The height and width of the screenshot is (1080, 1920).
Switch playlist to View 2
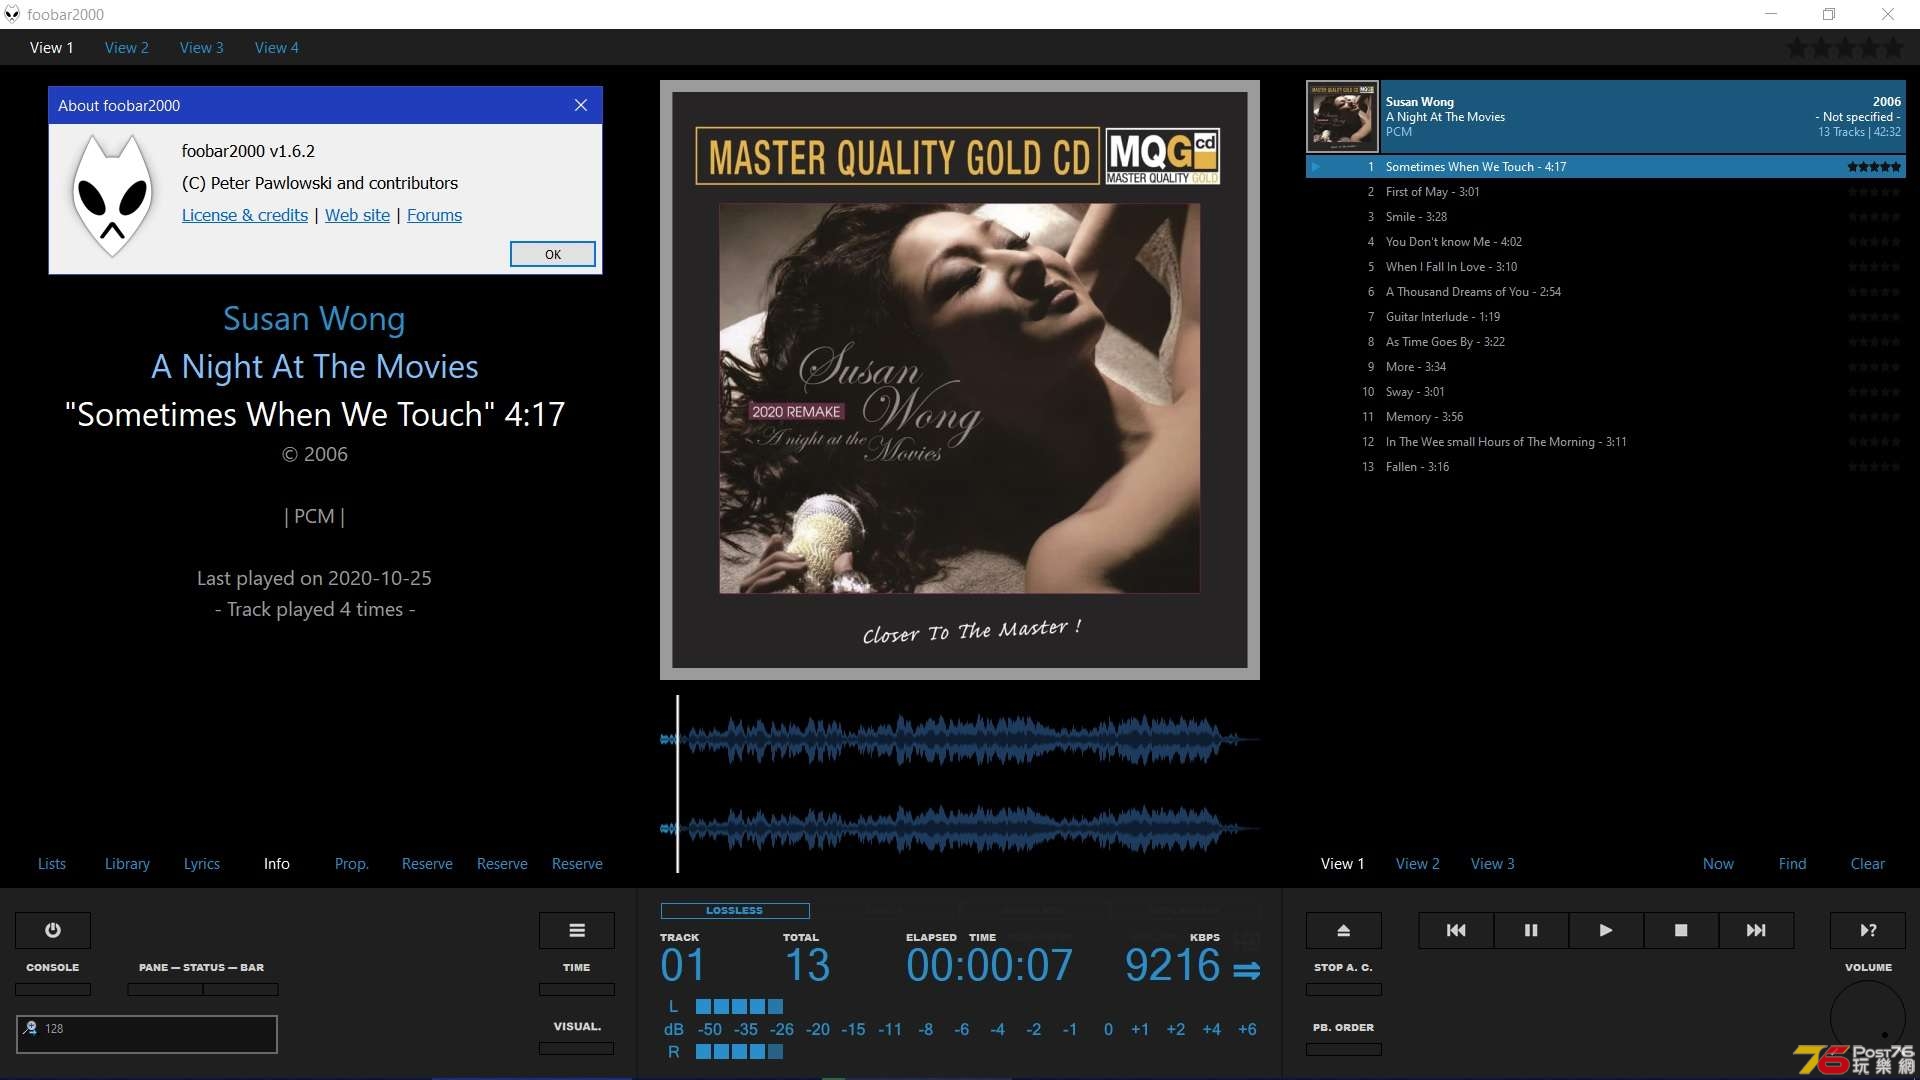pos(1418,864)
